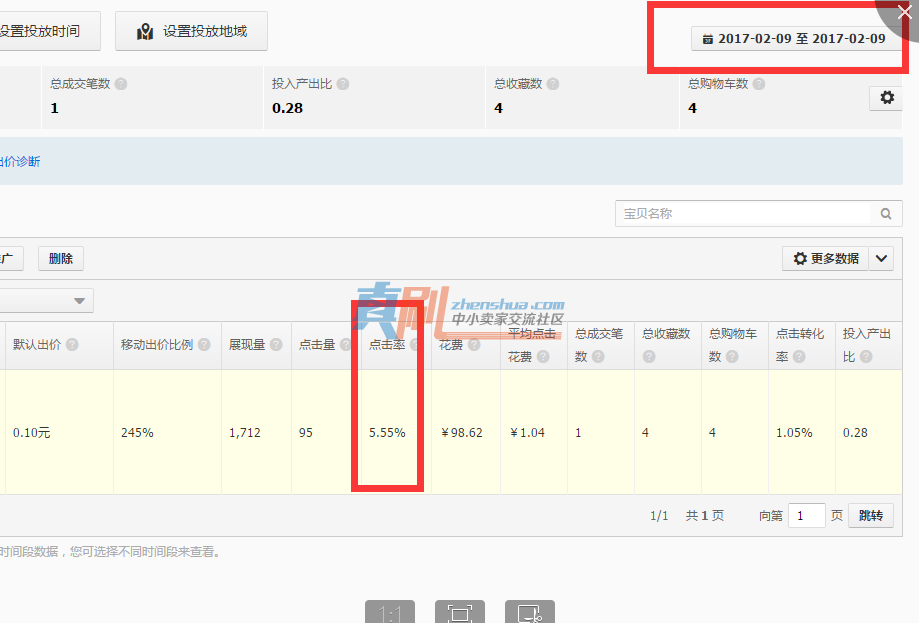Expand the arrow dropdown next to 更多数据
Viewport: 919px width, 623px height.
click(x=881, y=258)
